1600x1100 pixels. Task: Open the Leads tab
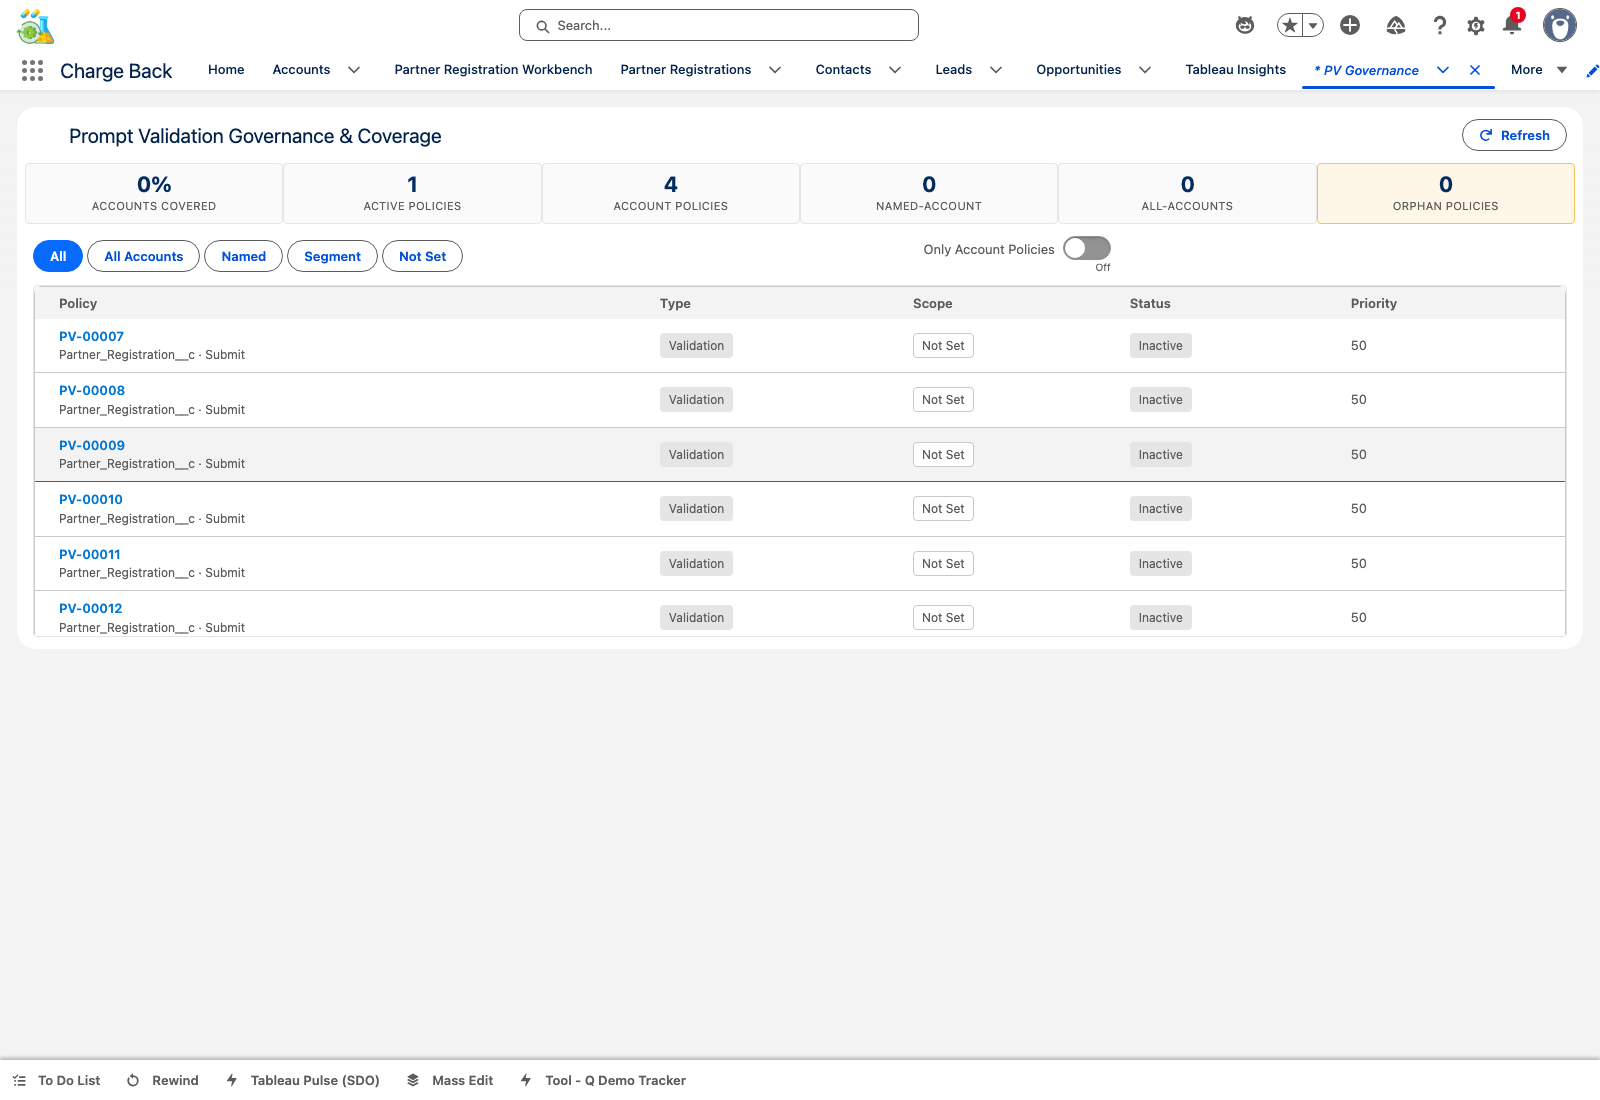[x=954, y=70]
